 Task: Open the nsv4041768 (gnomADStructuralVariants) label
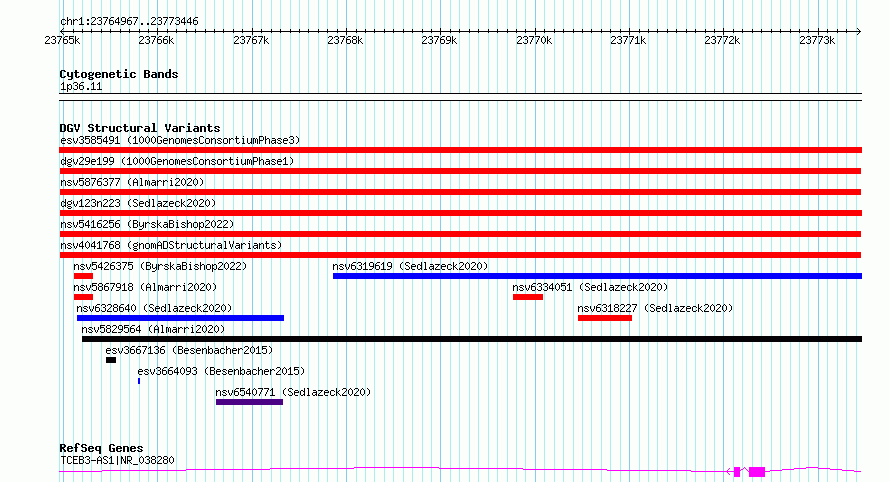(x=171, y=245)
